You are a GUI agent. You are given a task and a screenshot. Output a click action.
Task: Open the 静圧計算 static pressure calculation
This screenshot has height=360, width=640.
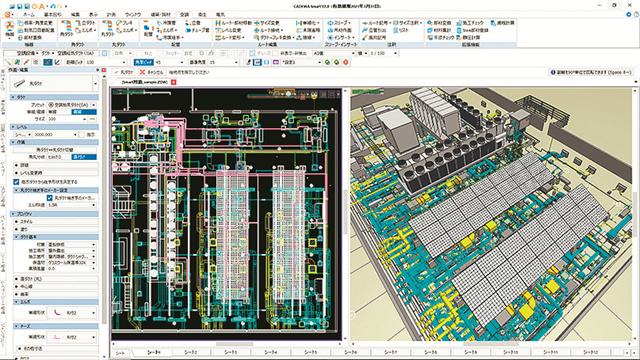pyautogui.click(x=469, y=38)
